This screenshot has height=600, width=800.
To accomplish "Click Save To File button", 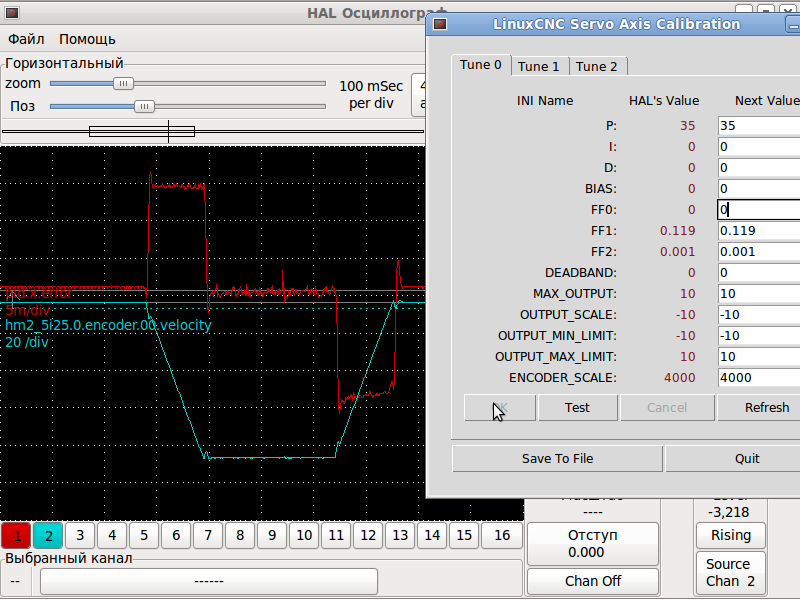I will pyautogui.click(x=557, y=459).
